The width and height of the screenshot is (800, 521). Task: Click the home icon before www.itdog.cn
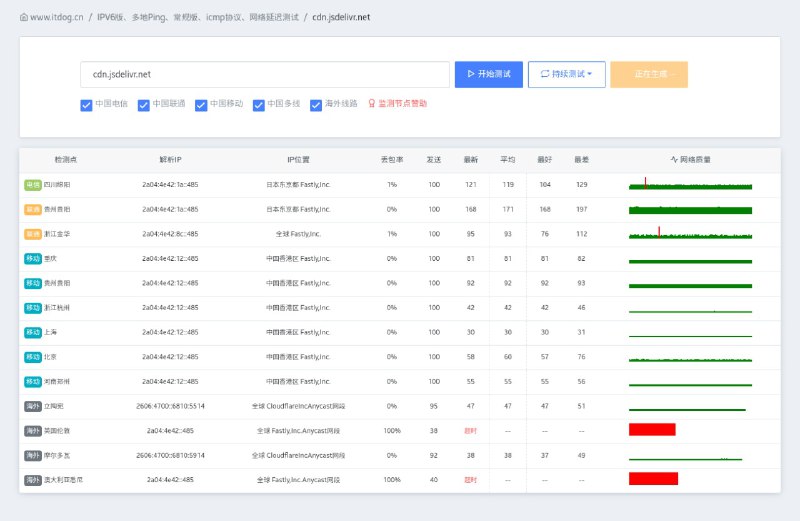pos(24,17)
